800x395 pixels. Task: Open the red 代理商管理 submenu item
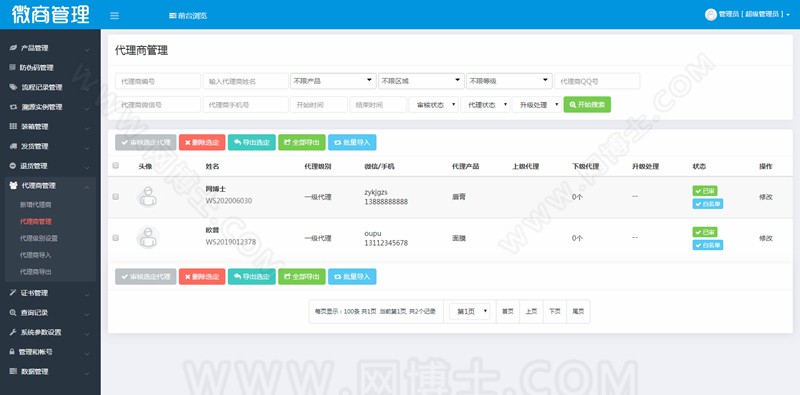click(x=36, y=221)
